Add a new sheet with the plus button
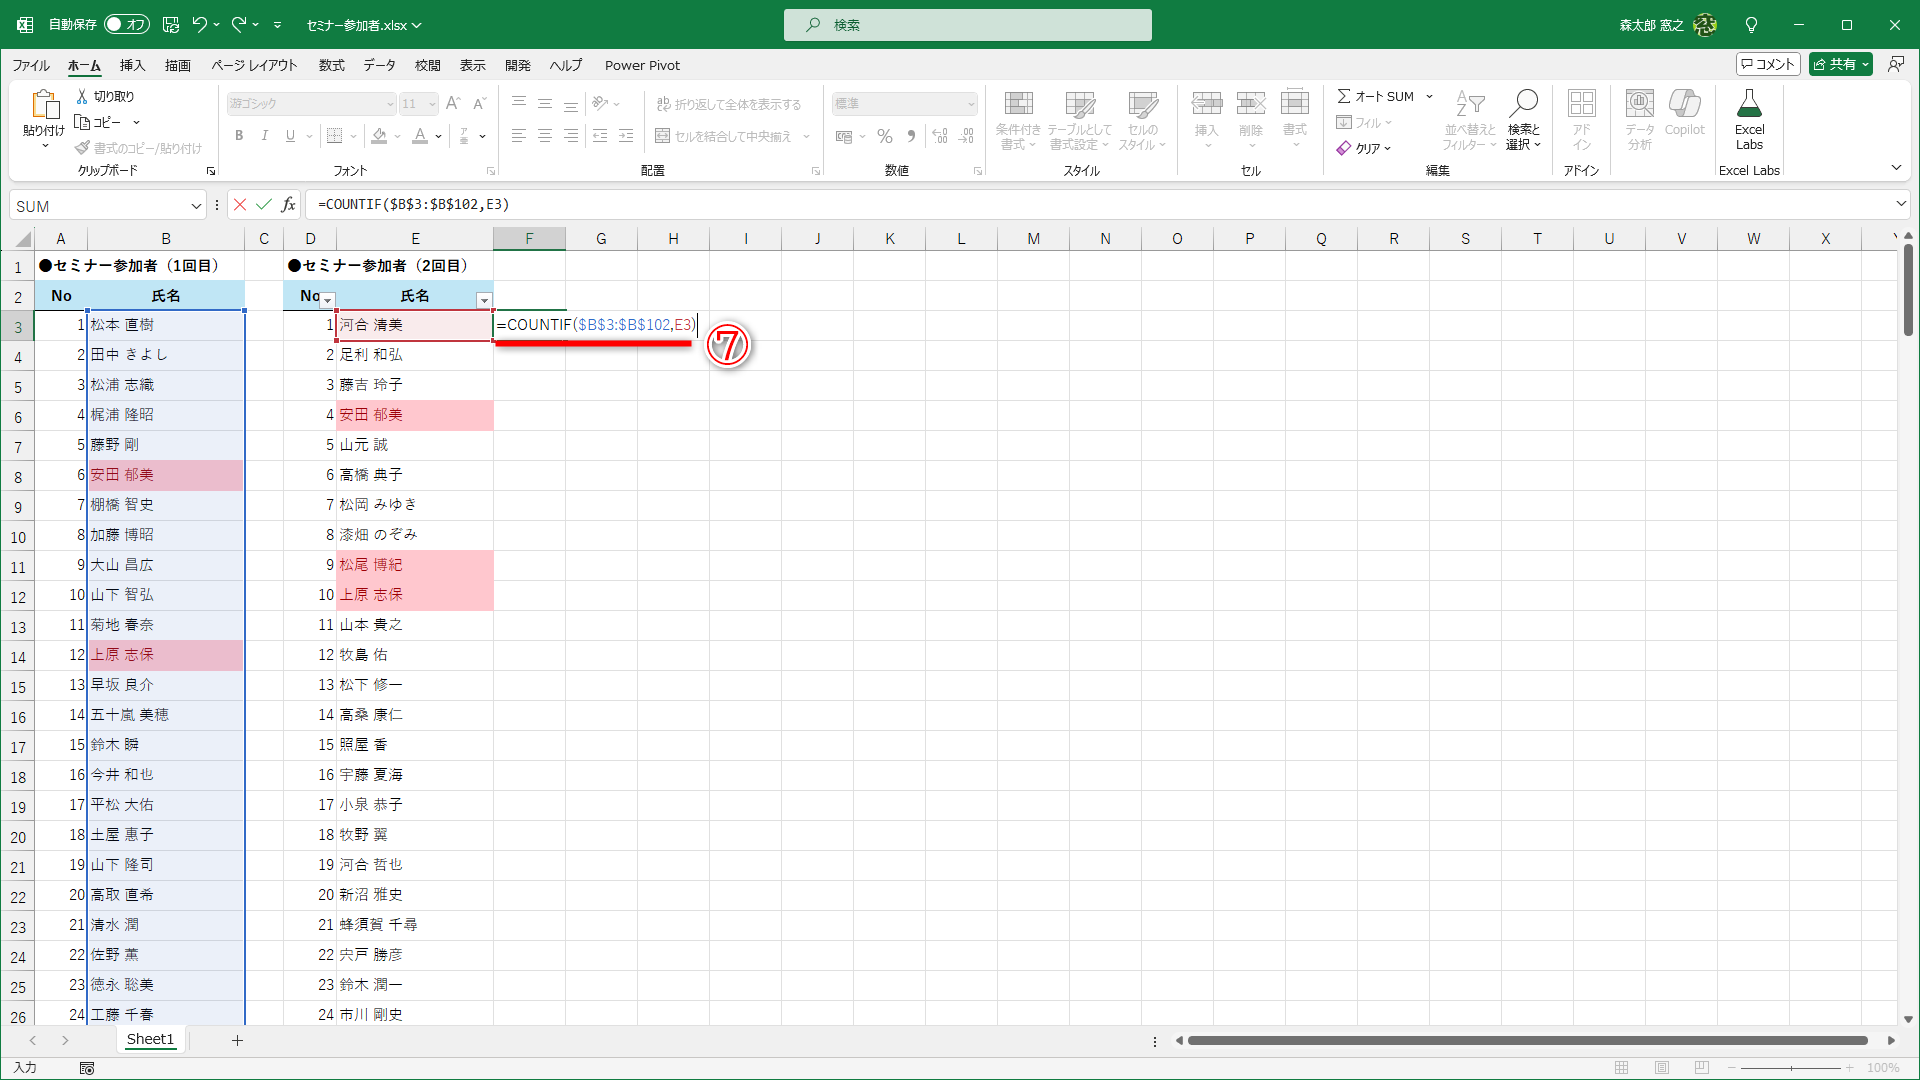This screenshot has width=1920, height=1080. pos(237,1040)
